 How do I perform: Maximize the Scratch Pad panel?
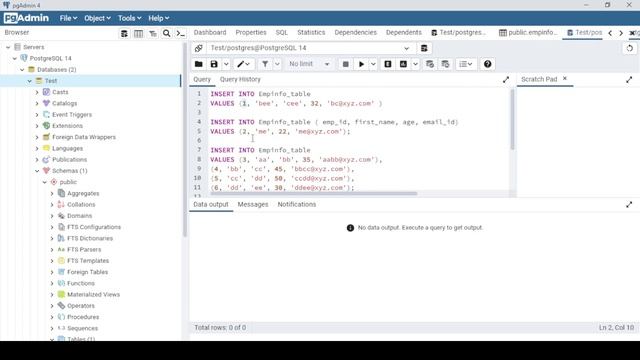coord(629,80)
